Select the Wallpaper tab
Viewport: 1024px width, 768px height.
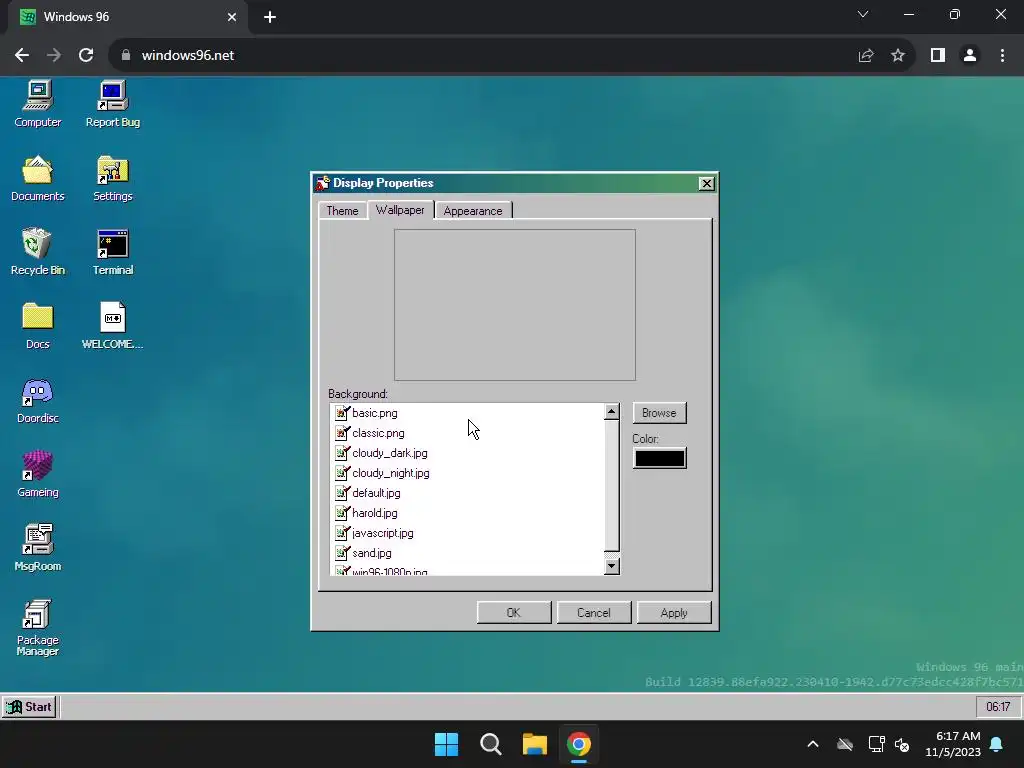tap(400, 210)
